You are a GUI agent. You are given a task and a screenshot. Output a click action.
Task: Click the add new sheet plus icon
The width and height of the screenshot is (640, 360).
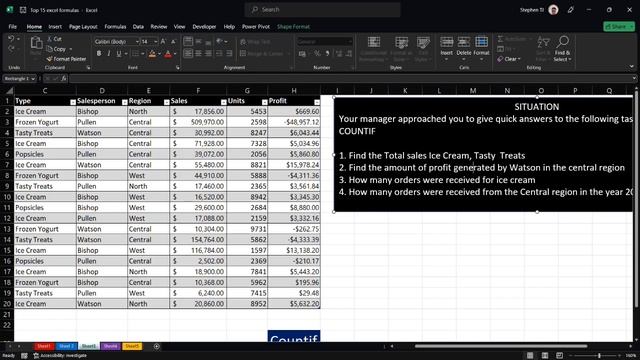(x=157, y=346)
